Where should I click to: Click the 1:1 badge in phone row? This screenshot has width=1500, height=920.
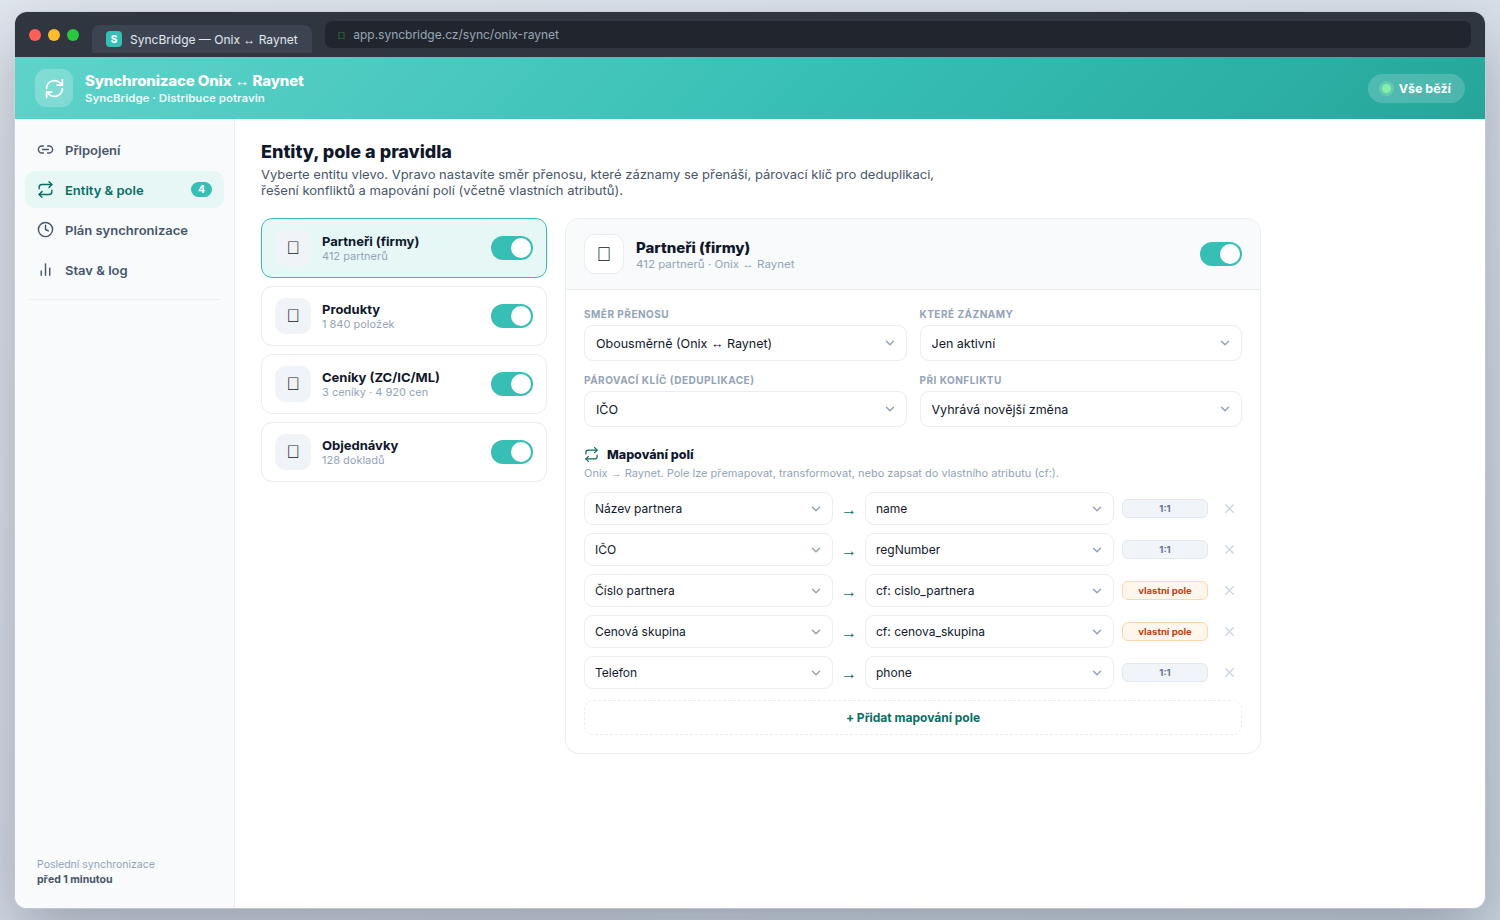pyautogui.click(x=1165, y=673)
